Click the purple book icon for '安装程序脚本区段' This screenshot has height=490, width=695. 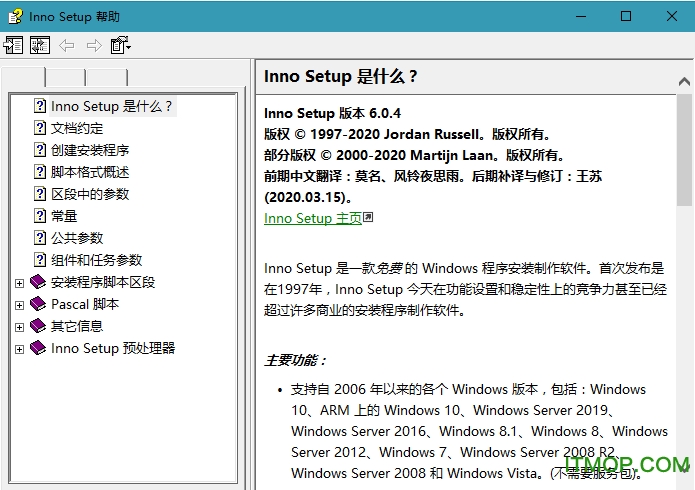pos(38,282)
